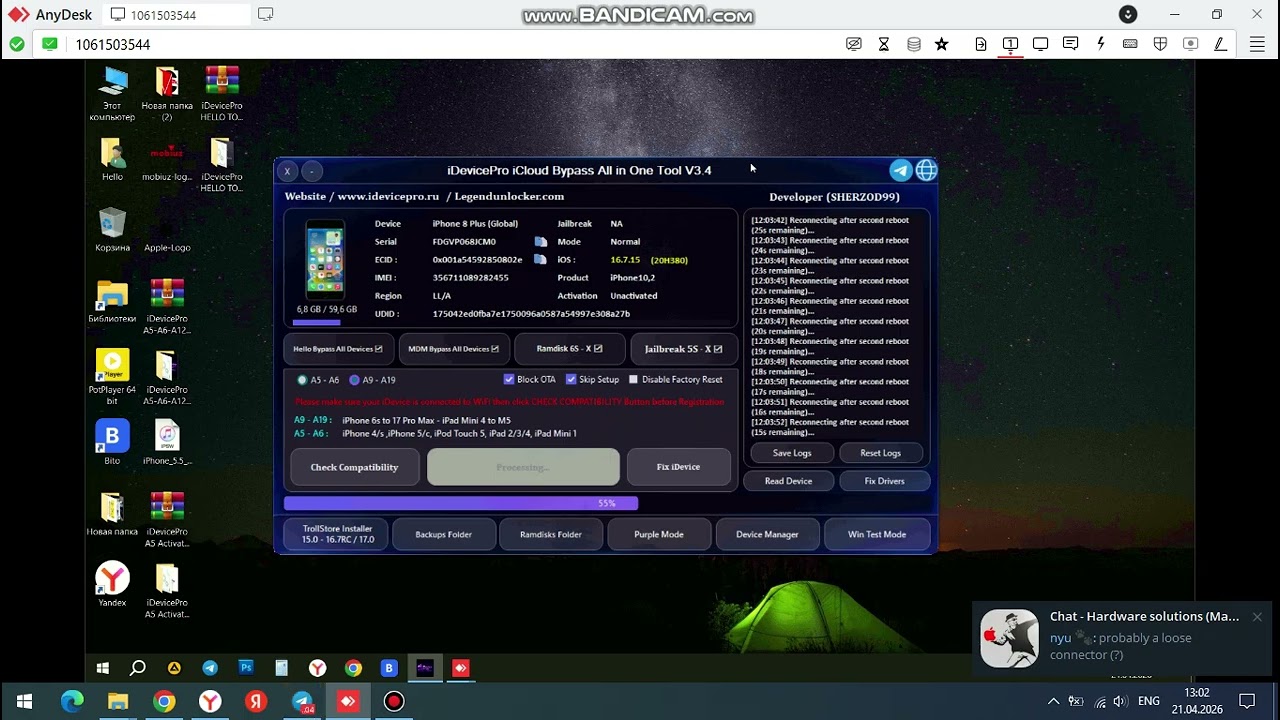Viewport: 1280px width, 720px height.
Task: Click the AnyDesk whiteboard pen icon
Action: 1220,44
